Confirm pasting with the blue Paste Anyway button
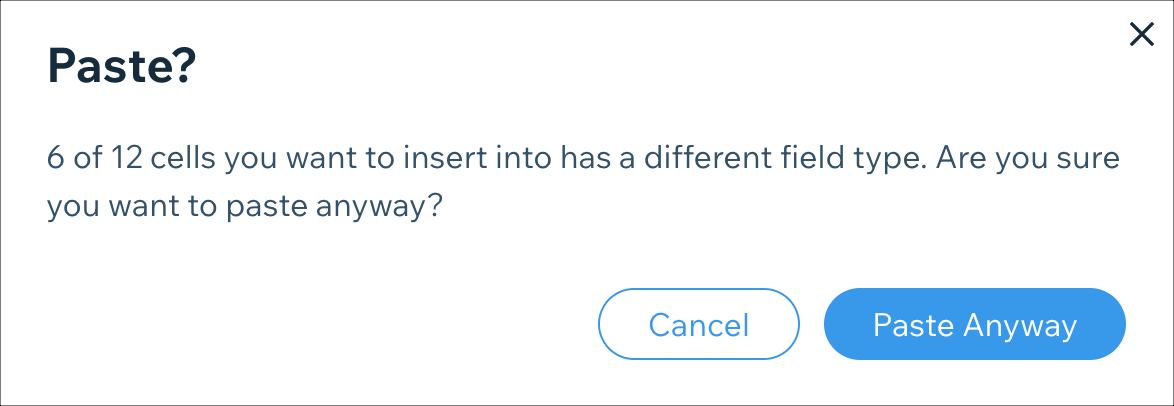This screenshot has height=406, width=1174. coord(975,324)
